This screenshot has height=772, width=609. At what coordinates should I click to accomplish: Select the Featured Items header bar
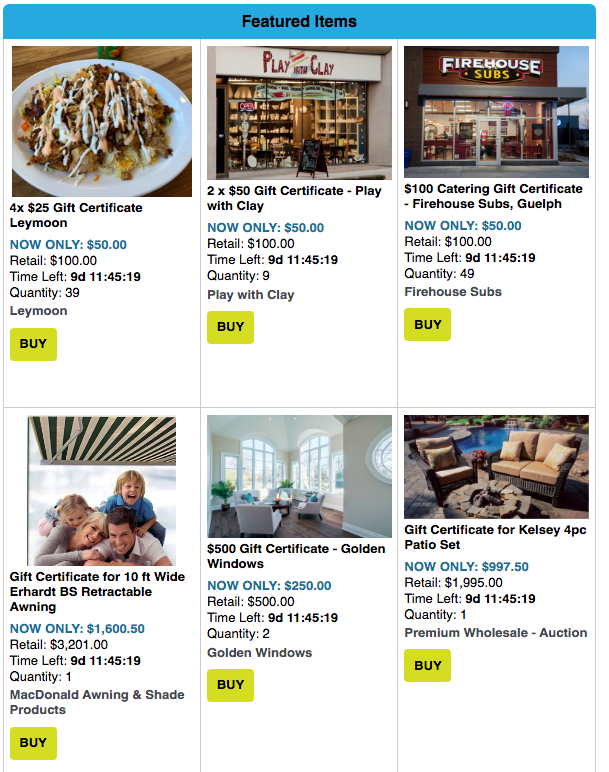click(x=299, y=21)
